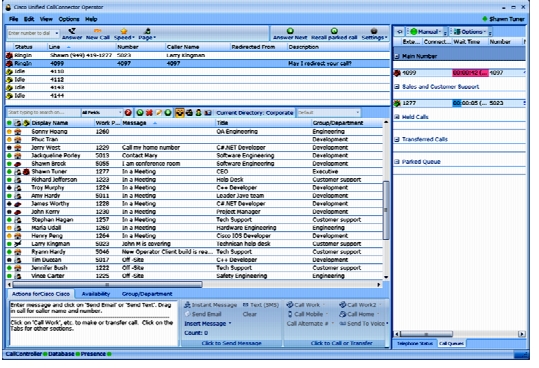Click the Call Work option
The image size is (539, 368).
point(305,305)
